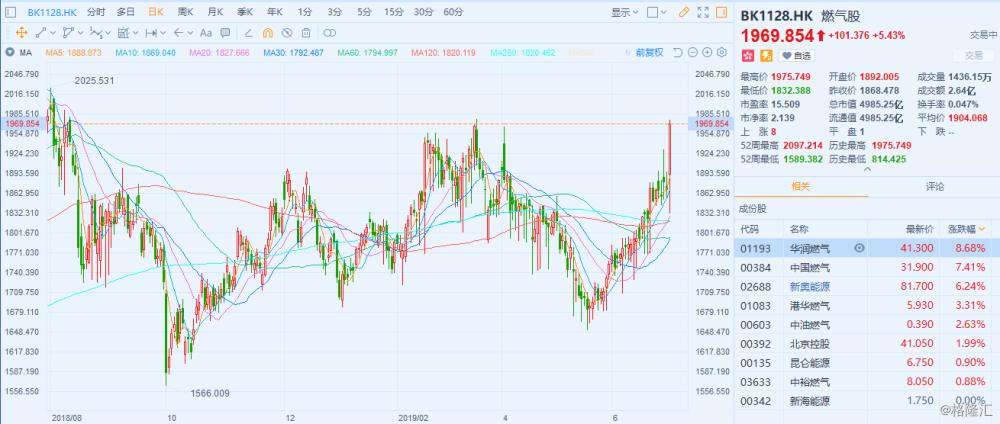This screenshot has width=1000, height=424.
Task: Open the 显示 display dropdown
Action: (624, 12)
